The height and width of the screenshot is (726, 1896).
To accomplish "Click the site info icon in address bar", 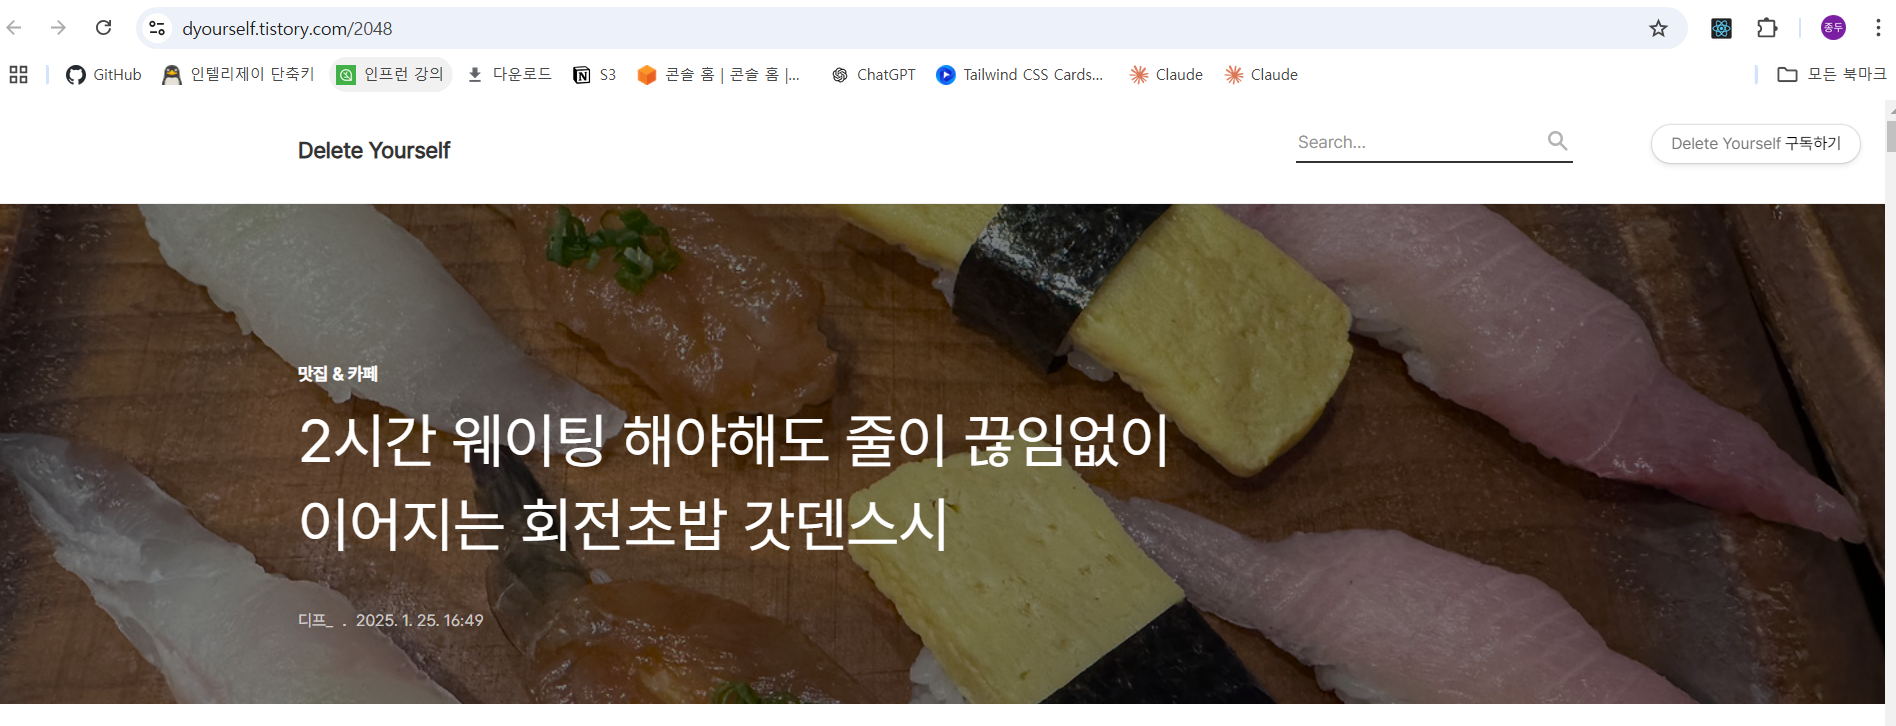I will point(157,28).
